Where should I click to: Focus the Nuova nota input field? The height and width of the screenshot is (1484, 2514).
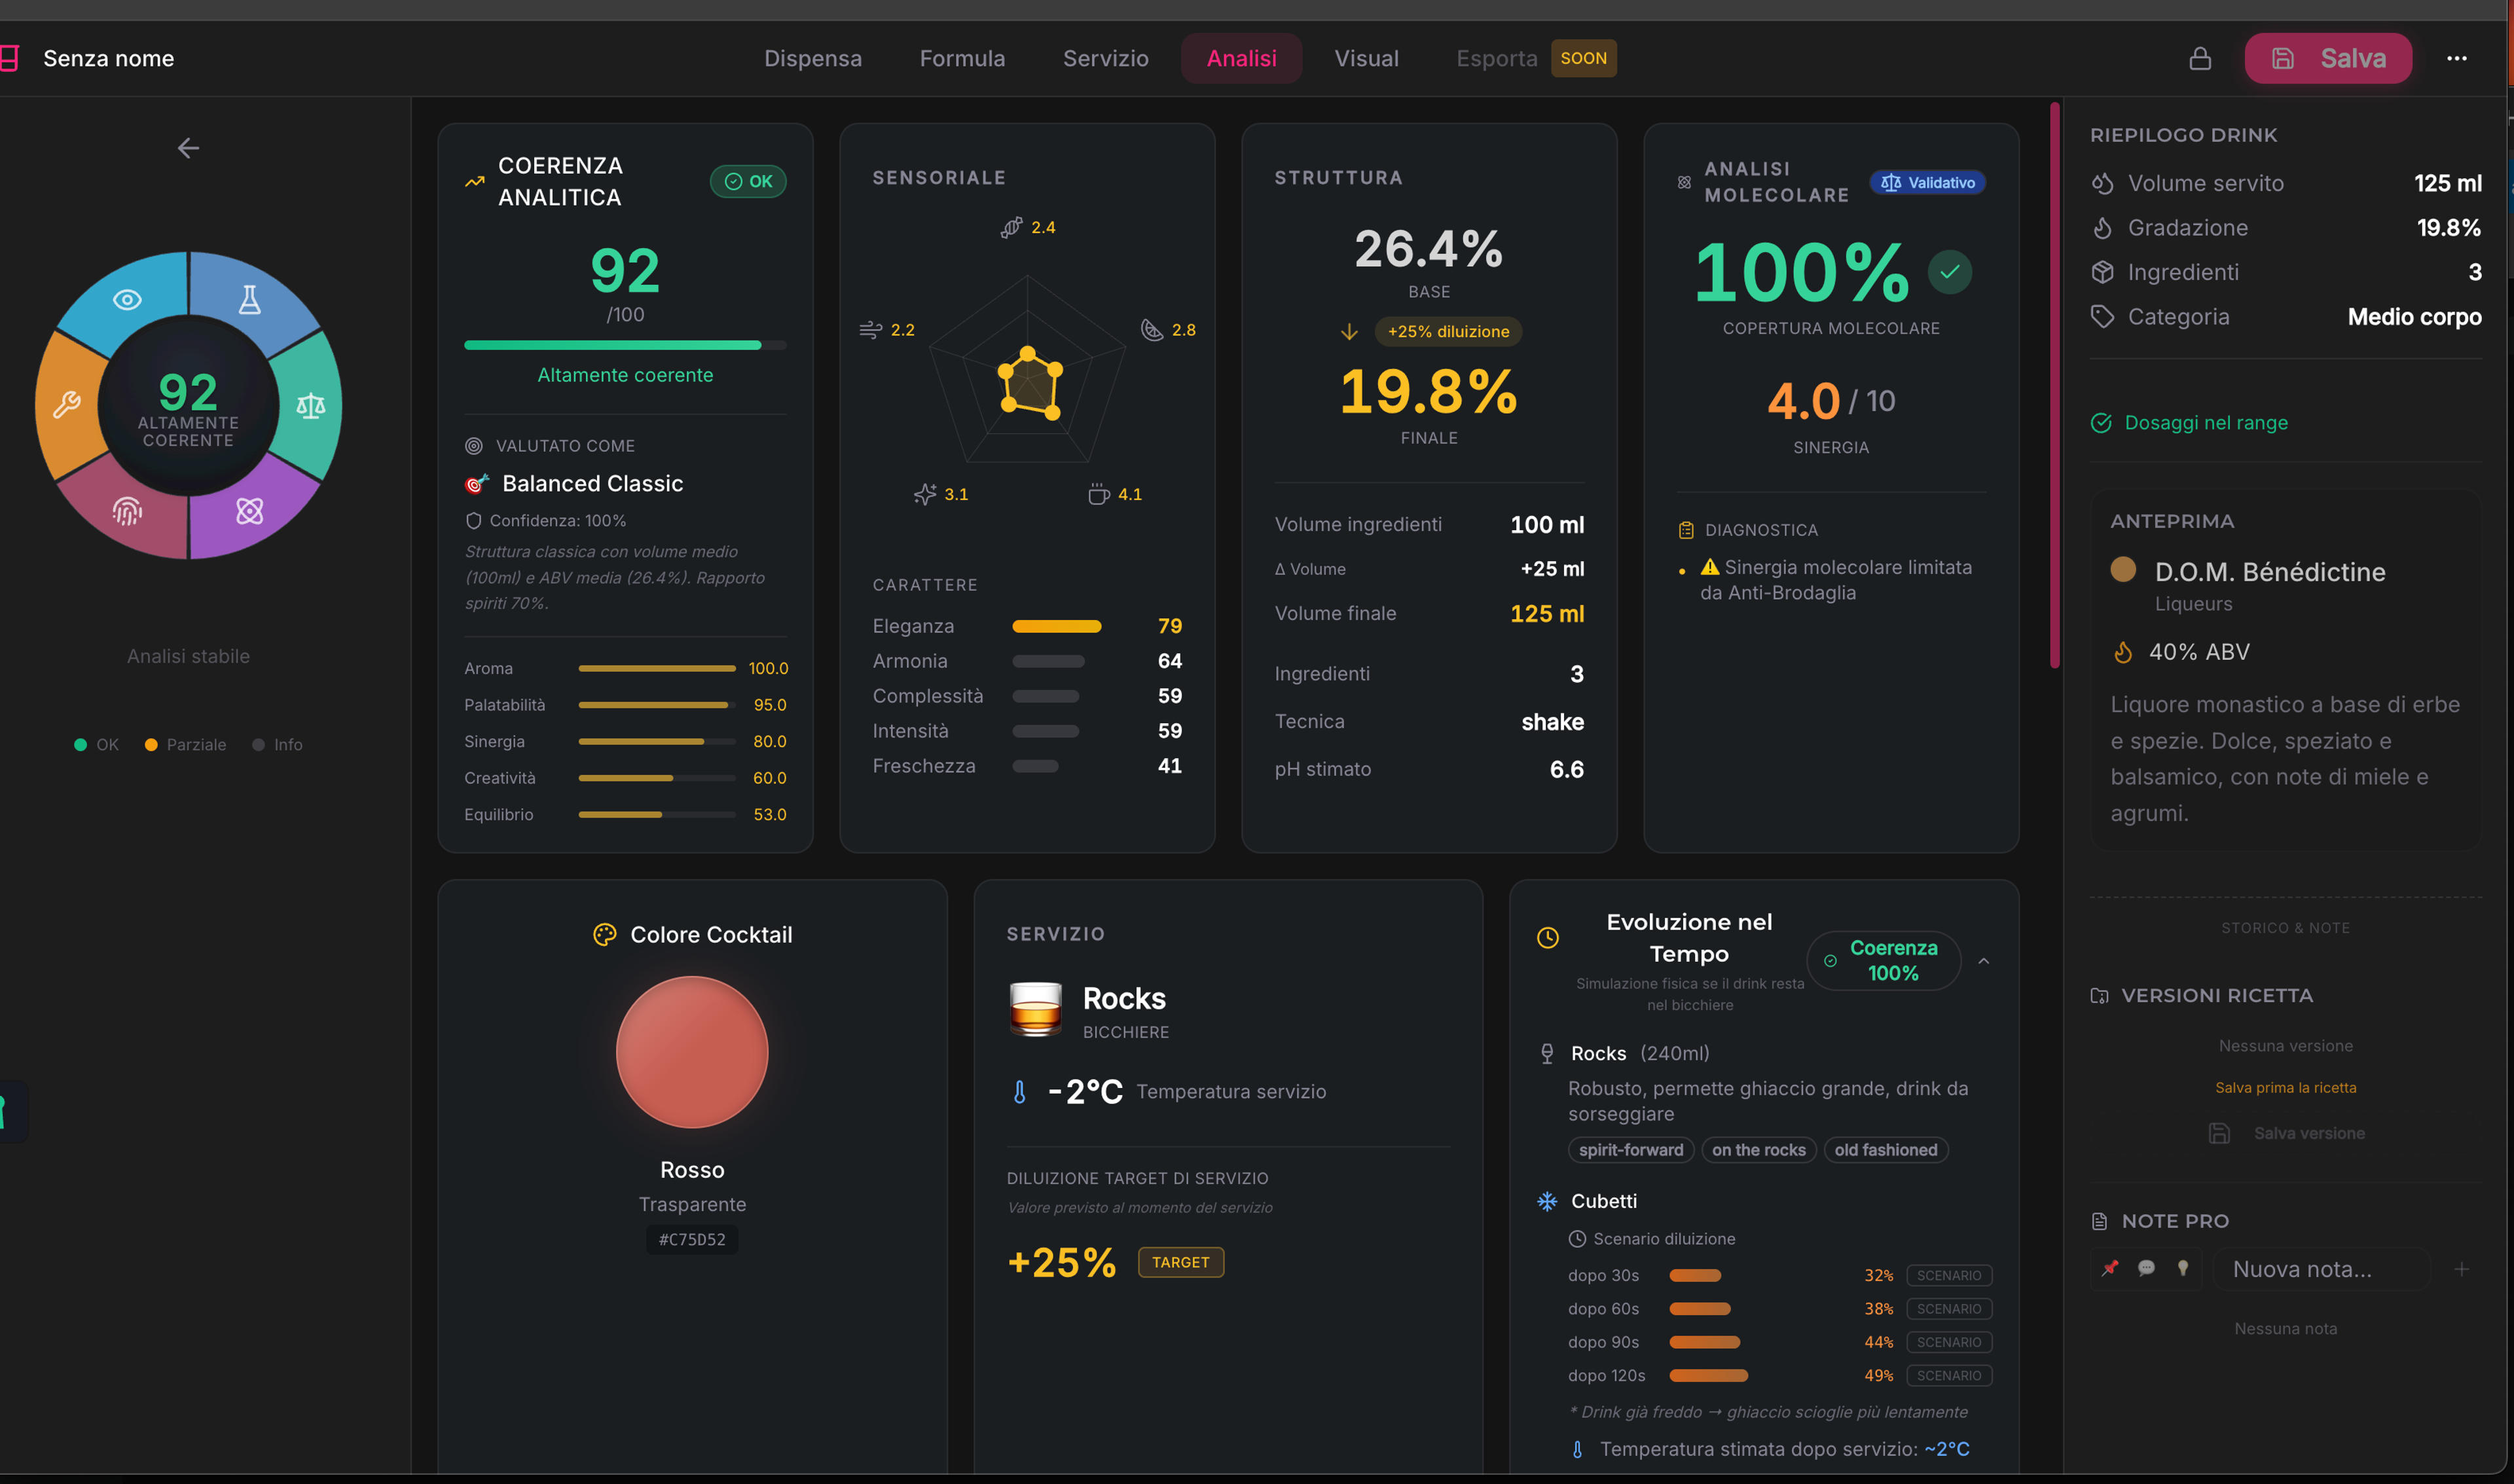pyautogui.click(x=2322, y=1269)
